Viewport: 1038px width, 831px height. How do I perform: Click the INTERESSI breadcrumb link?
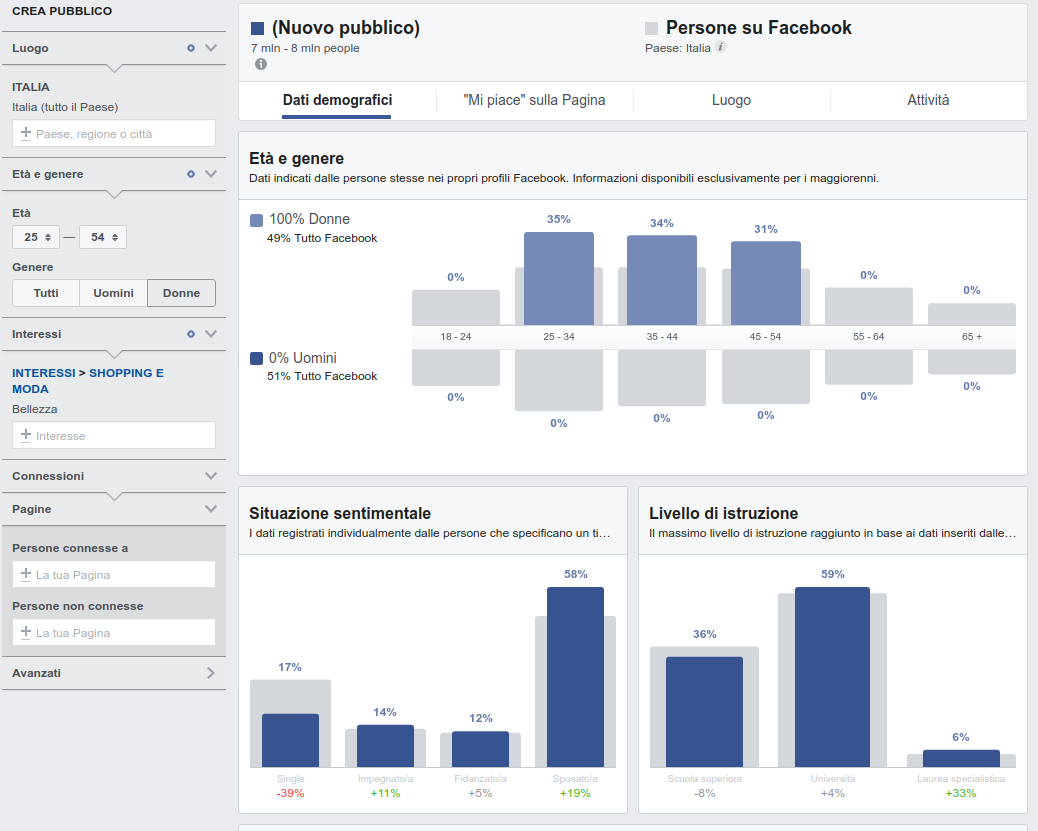point(44,373)
